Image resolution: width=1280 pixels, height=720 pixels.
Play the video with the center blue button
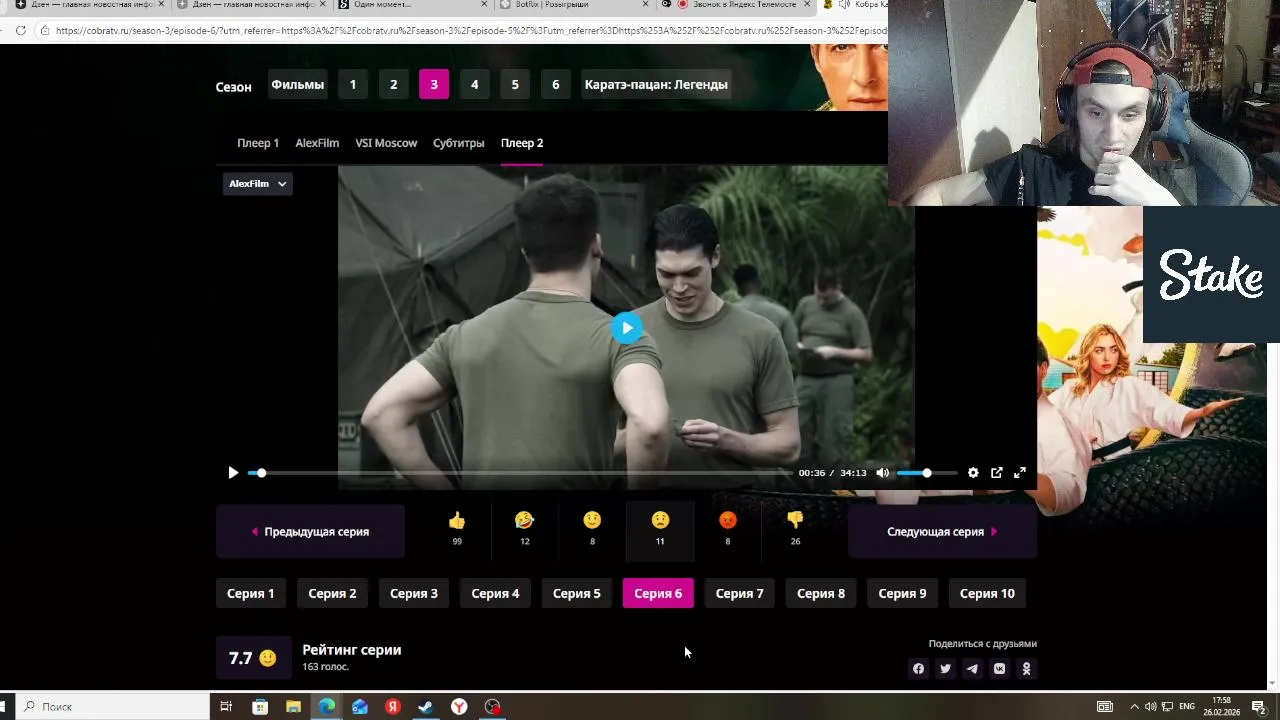627,328
